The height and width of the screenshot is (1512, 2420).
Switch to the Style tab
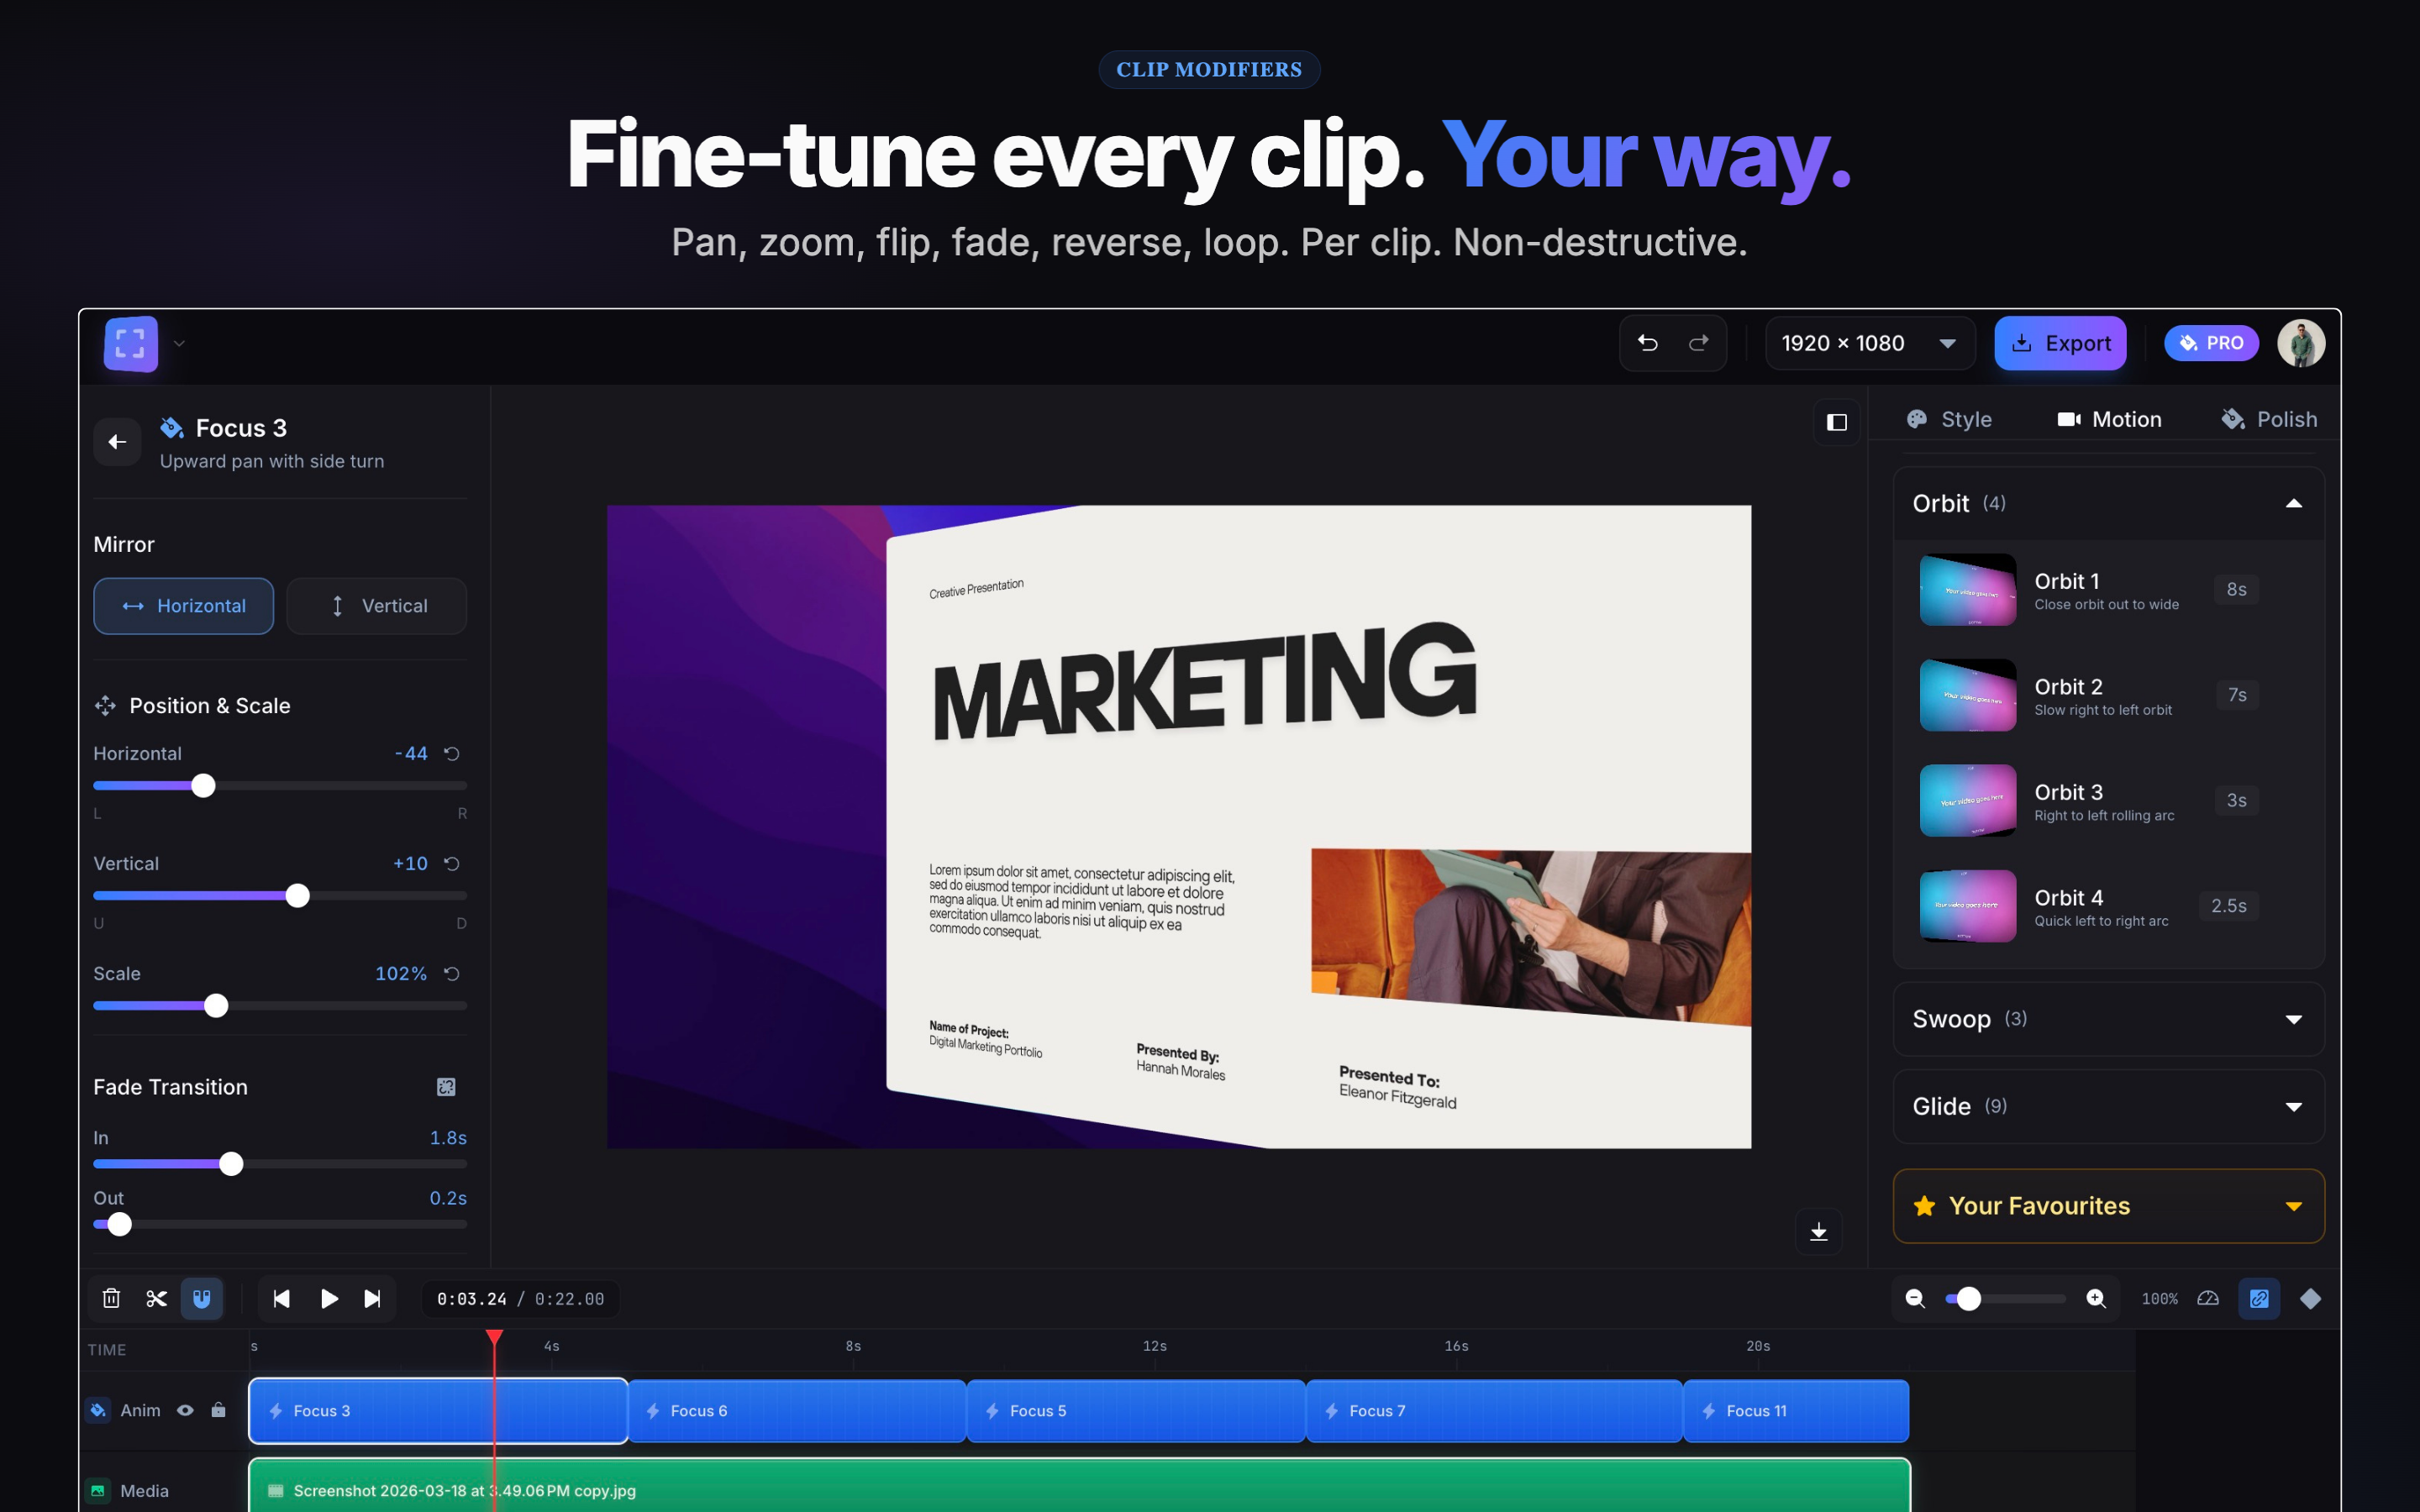(x=1949, y=419)
